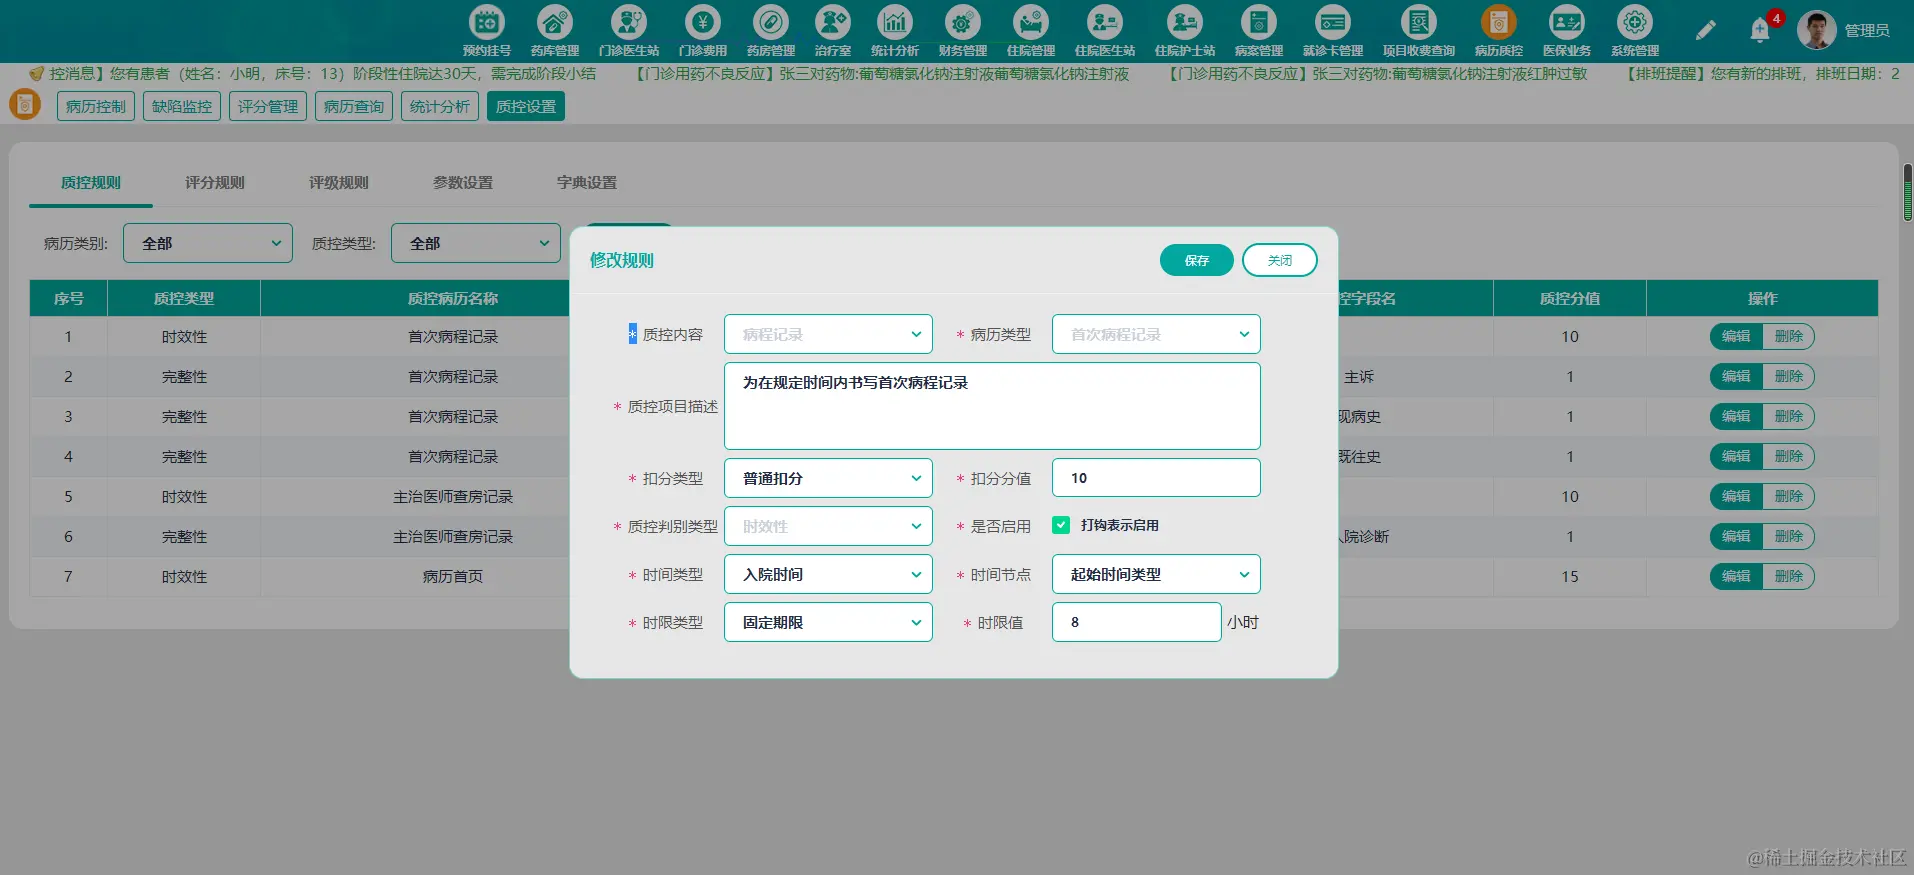Image resolution: width=1914 pixels, height=875 pixels.
Task: Open the 病案管理 module icon
Action: pyautogui.click(x=1259, y=22)
